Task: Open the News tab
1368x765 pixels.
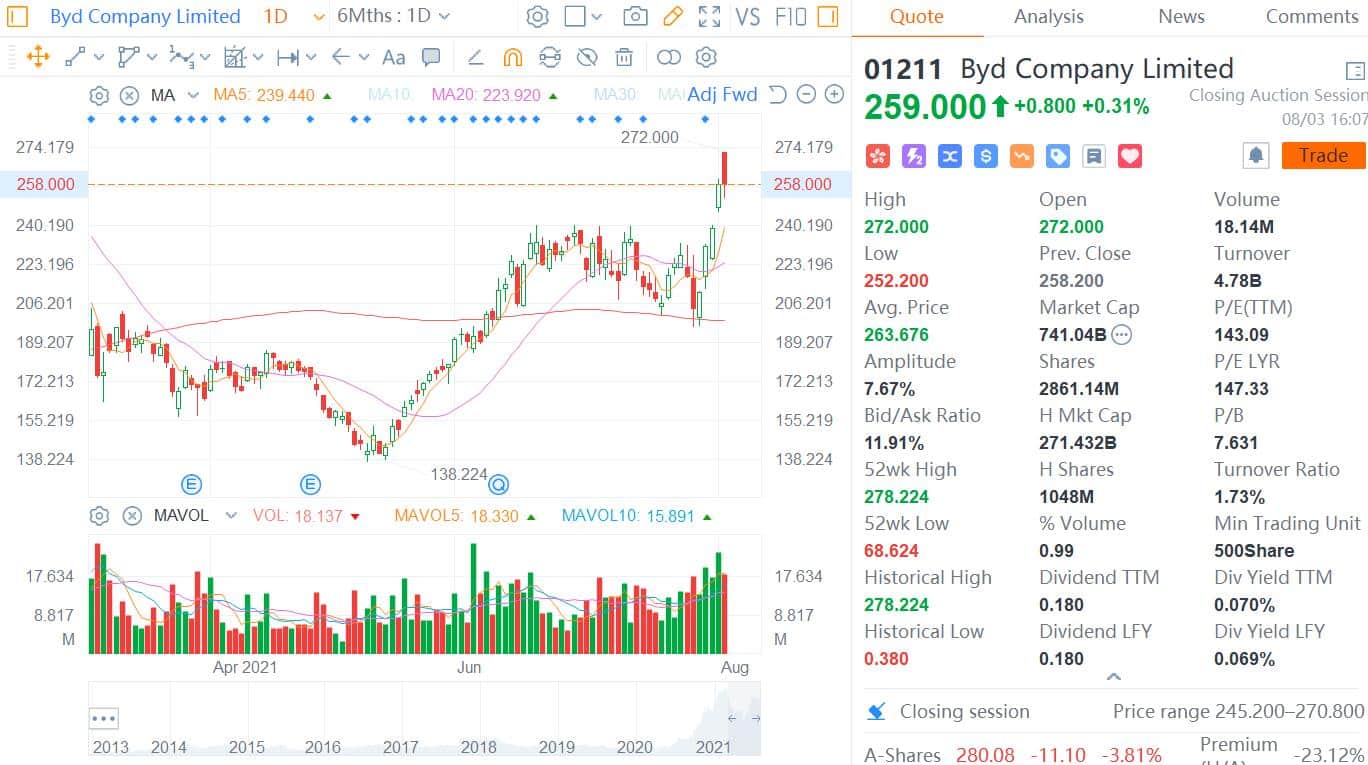Action: click(1181, 16)
